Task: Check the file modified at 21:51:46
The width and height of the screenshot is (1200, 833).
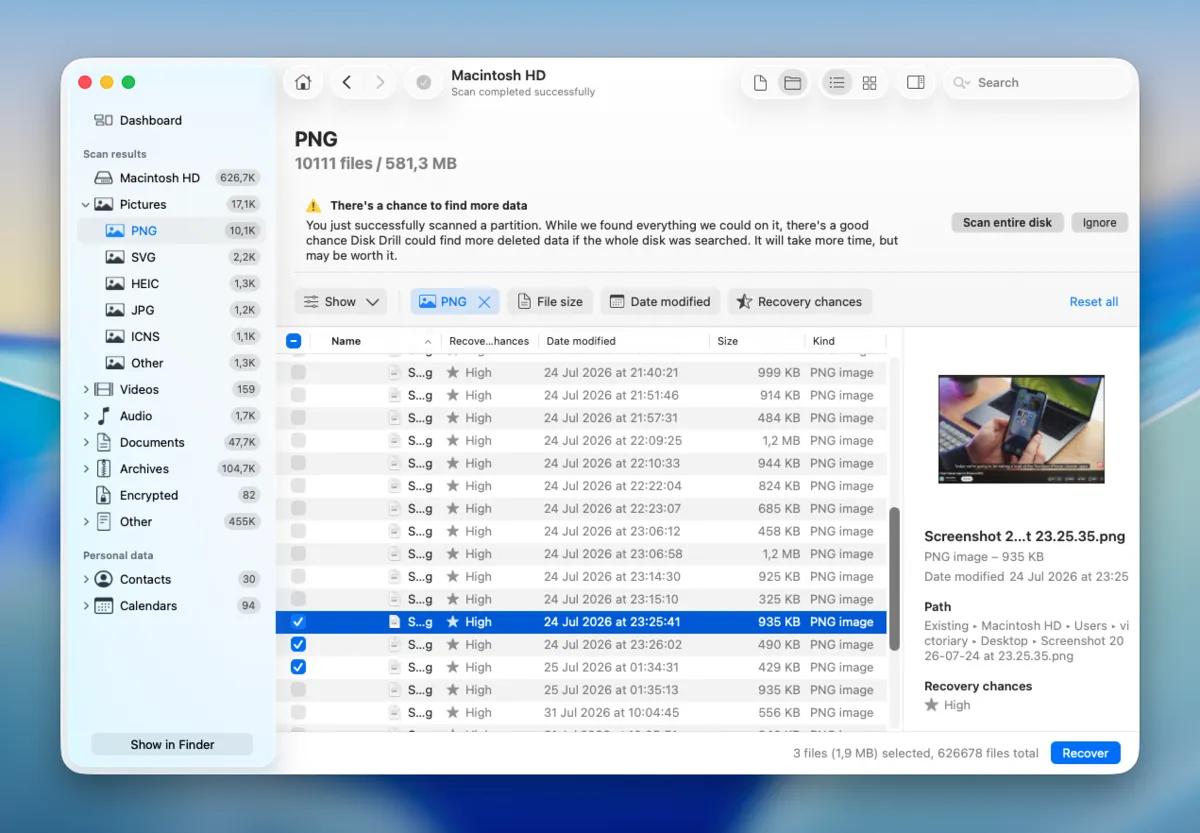Action: tap(298, 395)
